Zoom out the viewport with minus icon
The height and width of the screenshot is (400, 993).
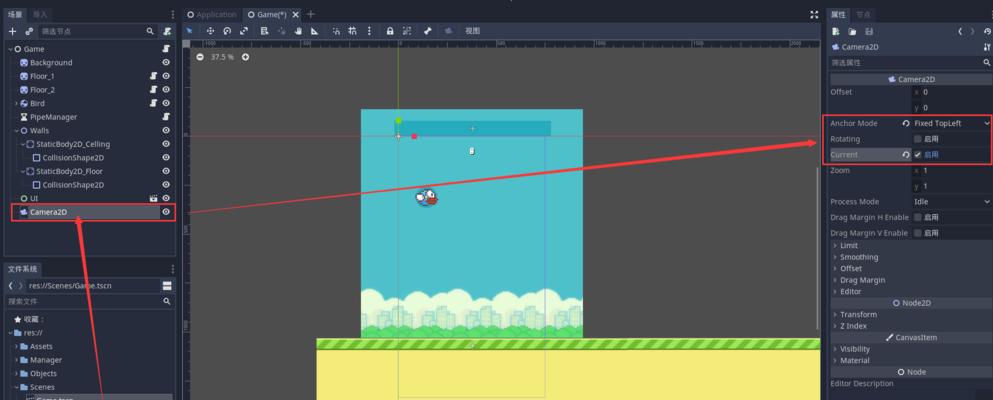200,57
